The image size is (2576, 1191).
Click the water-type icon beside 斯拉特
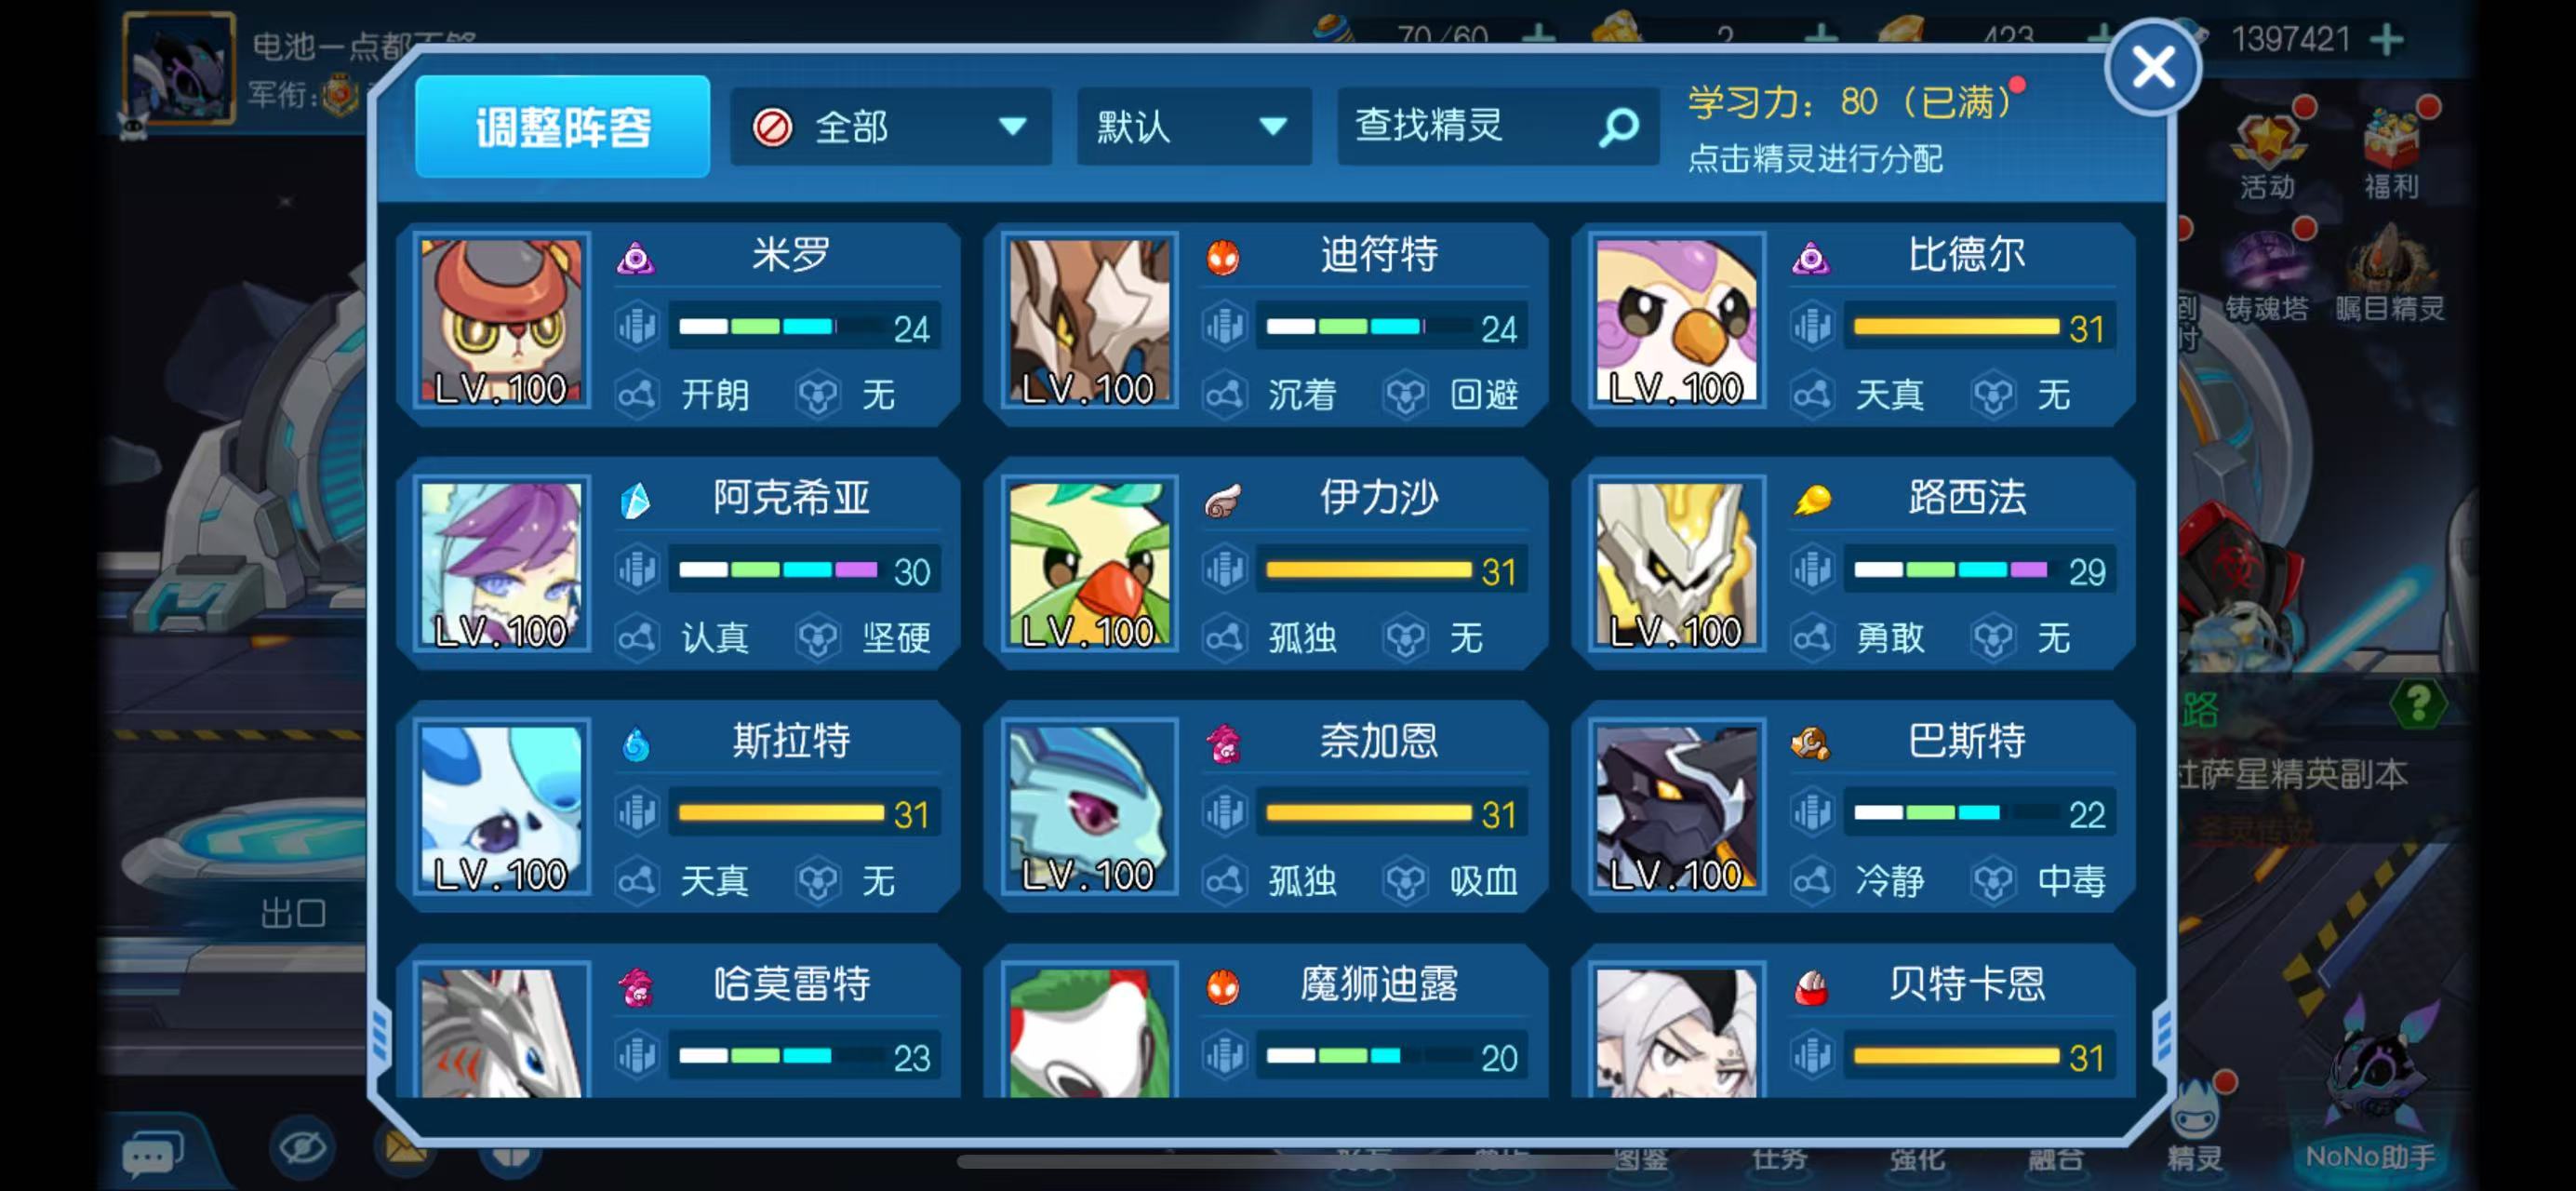636,744
